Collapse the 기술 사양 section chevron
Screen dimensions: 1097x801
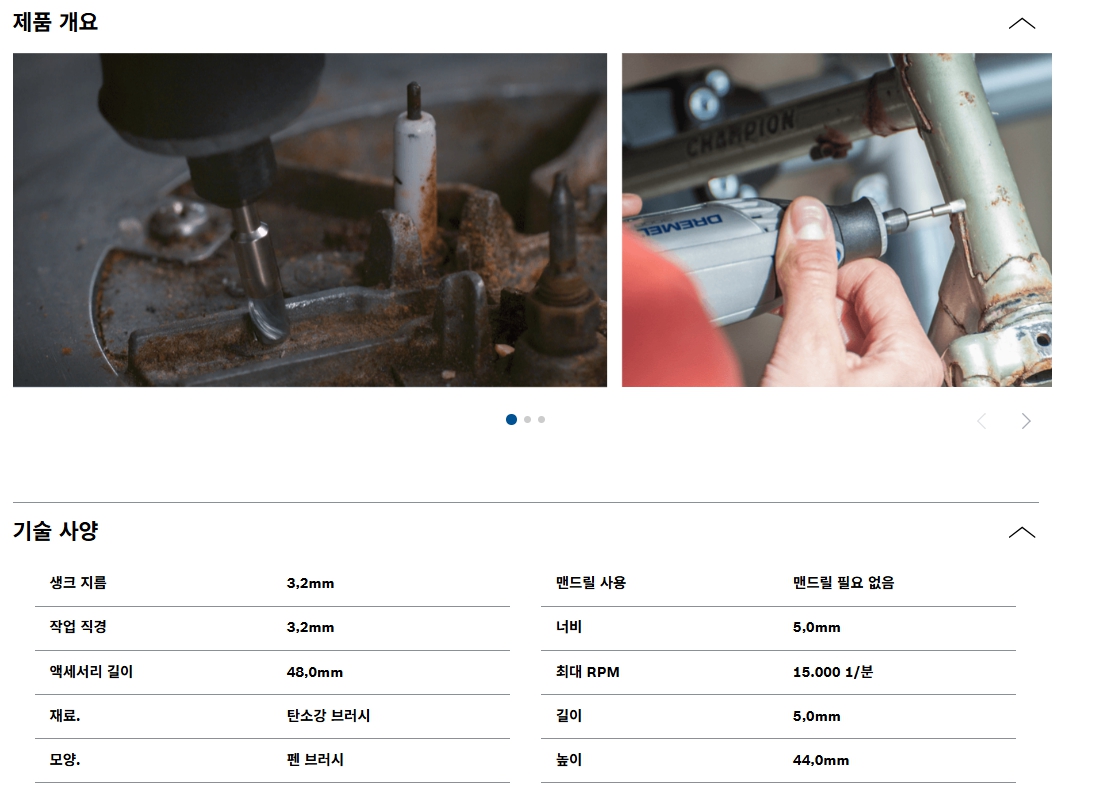click(1021, 532)
